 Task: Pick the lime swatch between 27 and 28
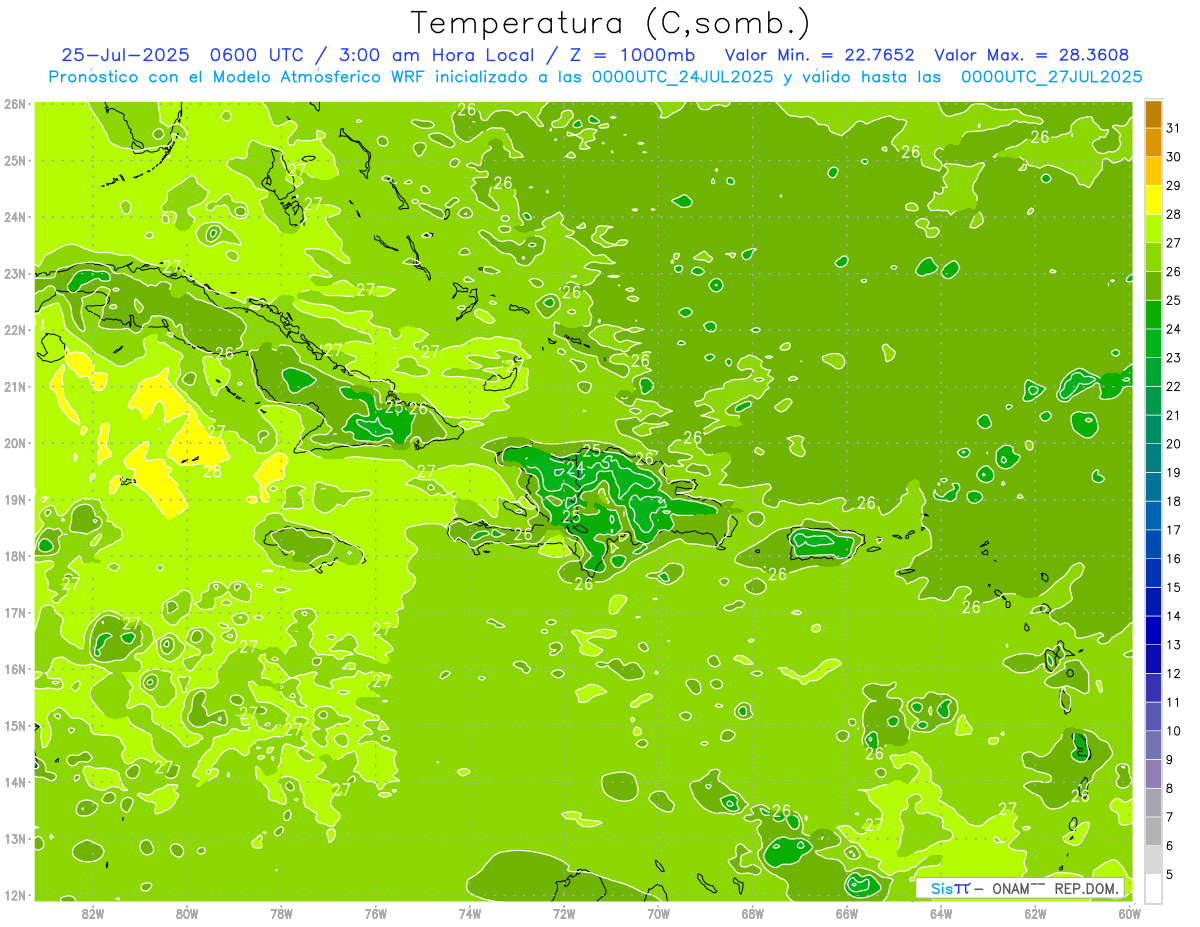(1153, 229)
